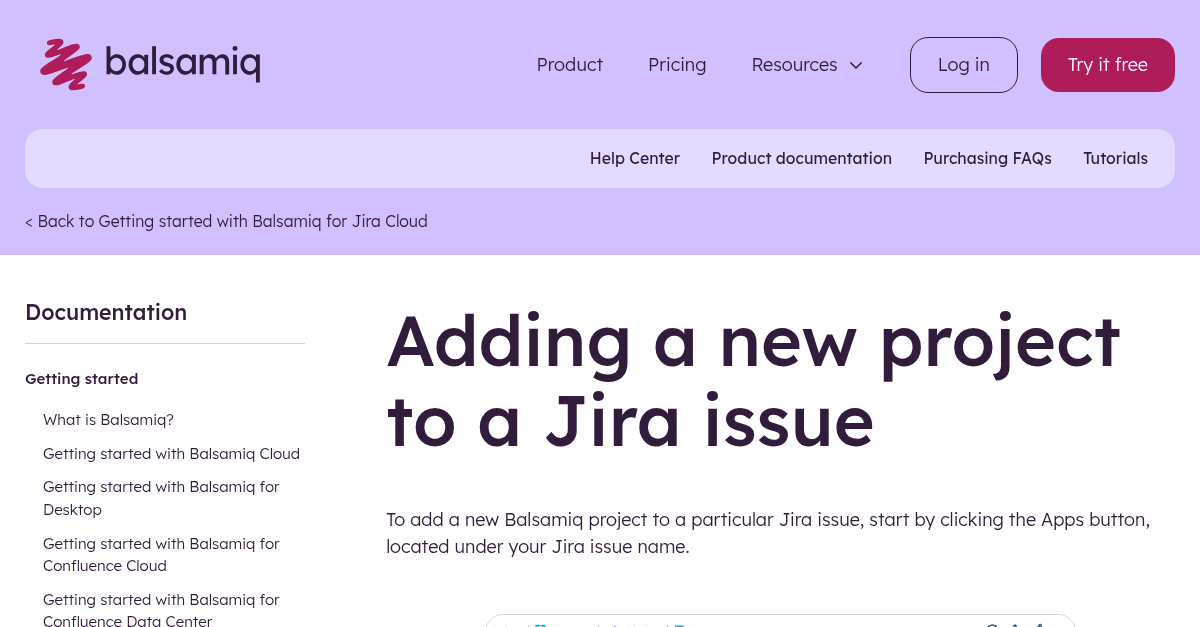
Task: Open the Product menu item
Action: click(569, 64)
